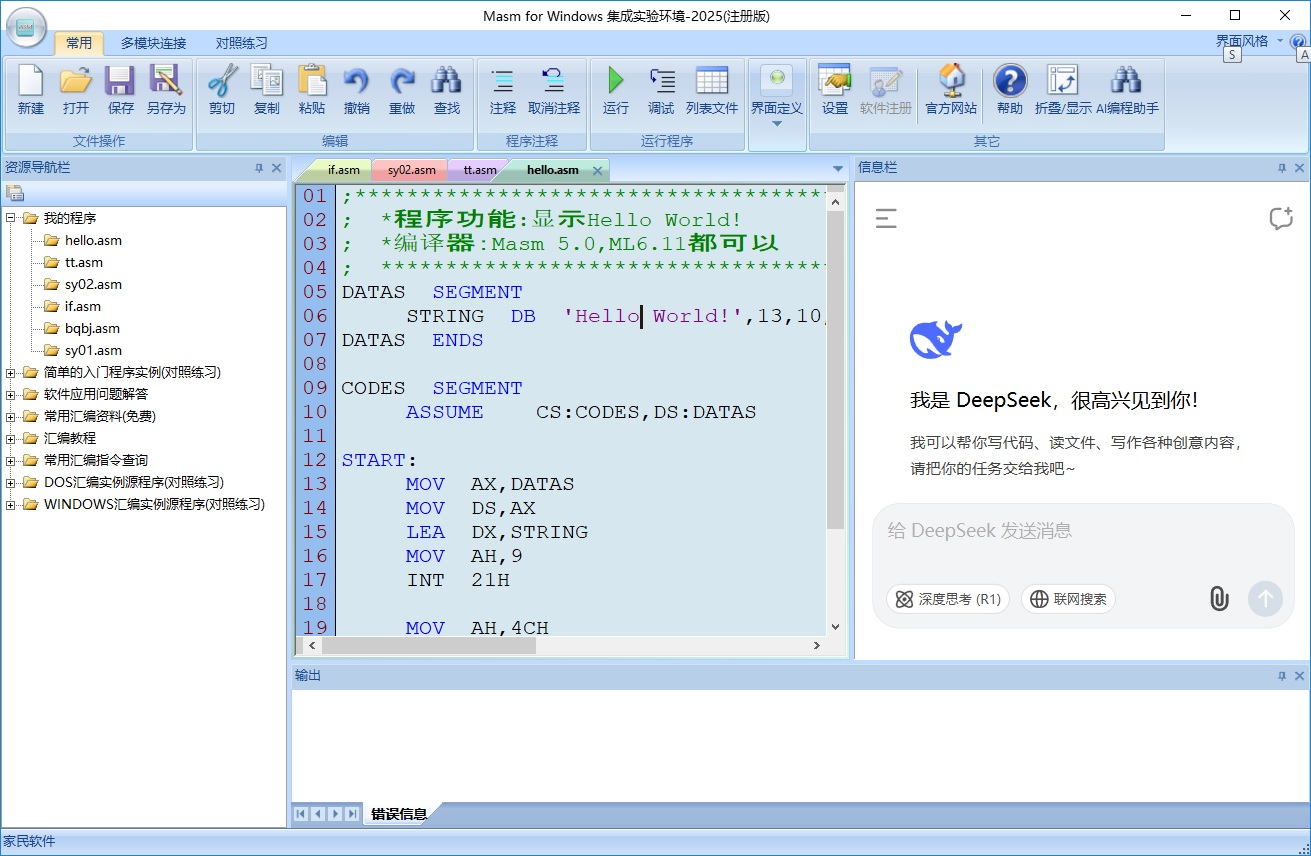Open the AI编程助手 binoculars icon
Image resolution: width=1311 pixels, height=856 pixels.
[1126, 81]
